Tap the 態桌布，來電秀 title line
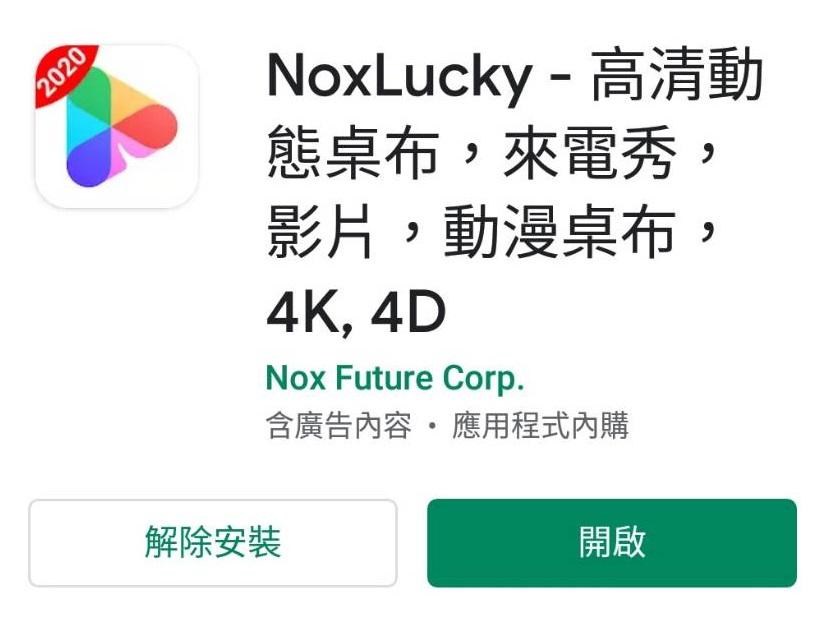Viewport: 835px width, 623px height. 492,154
